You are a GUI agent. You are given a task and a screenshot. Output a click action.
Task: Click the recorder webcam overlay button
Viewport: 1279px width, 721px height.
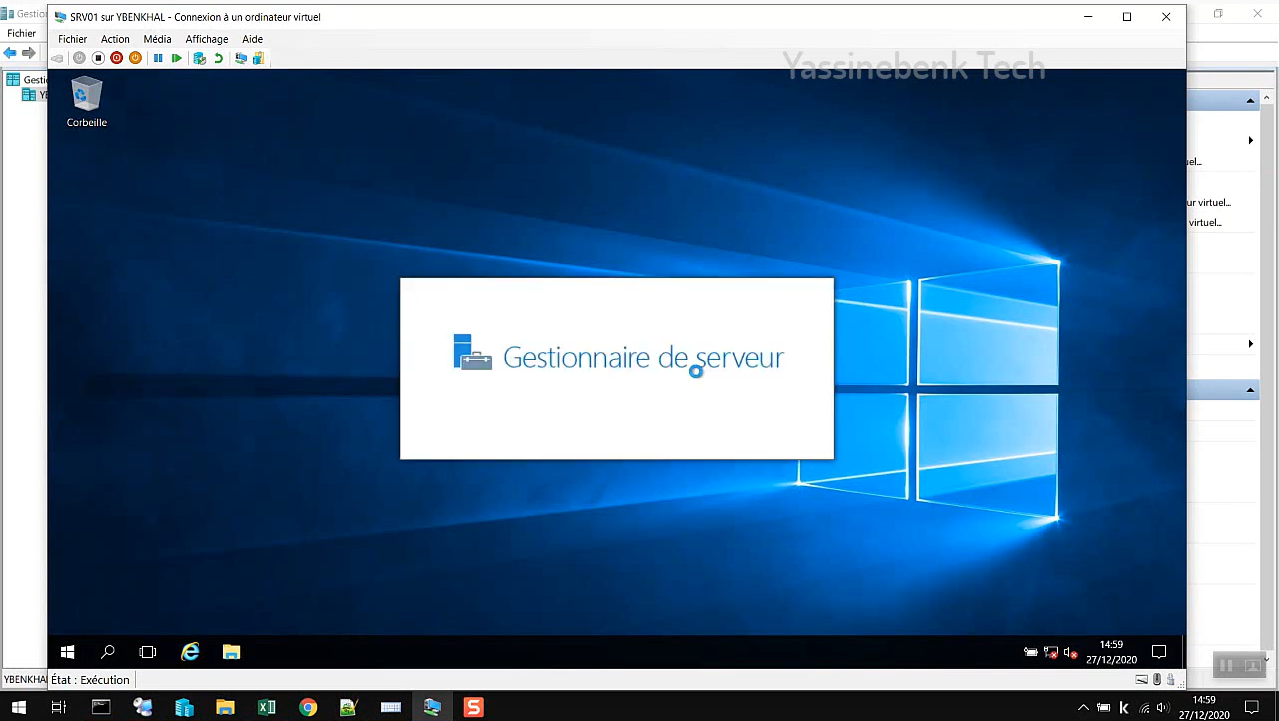pos(1251,665)
